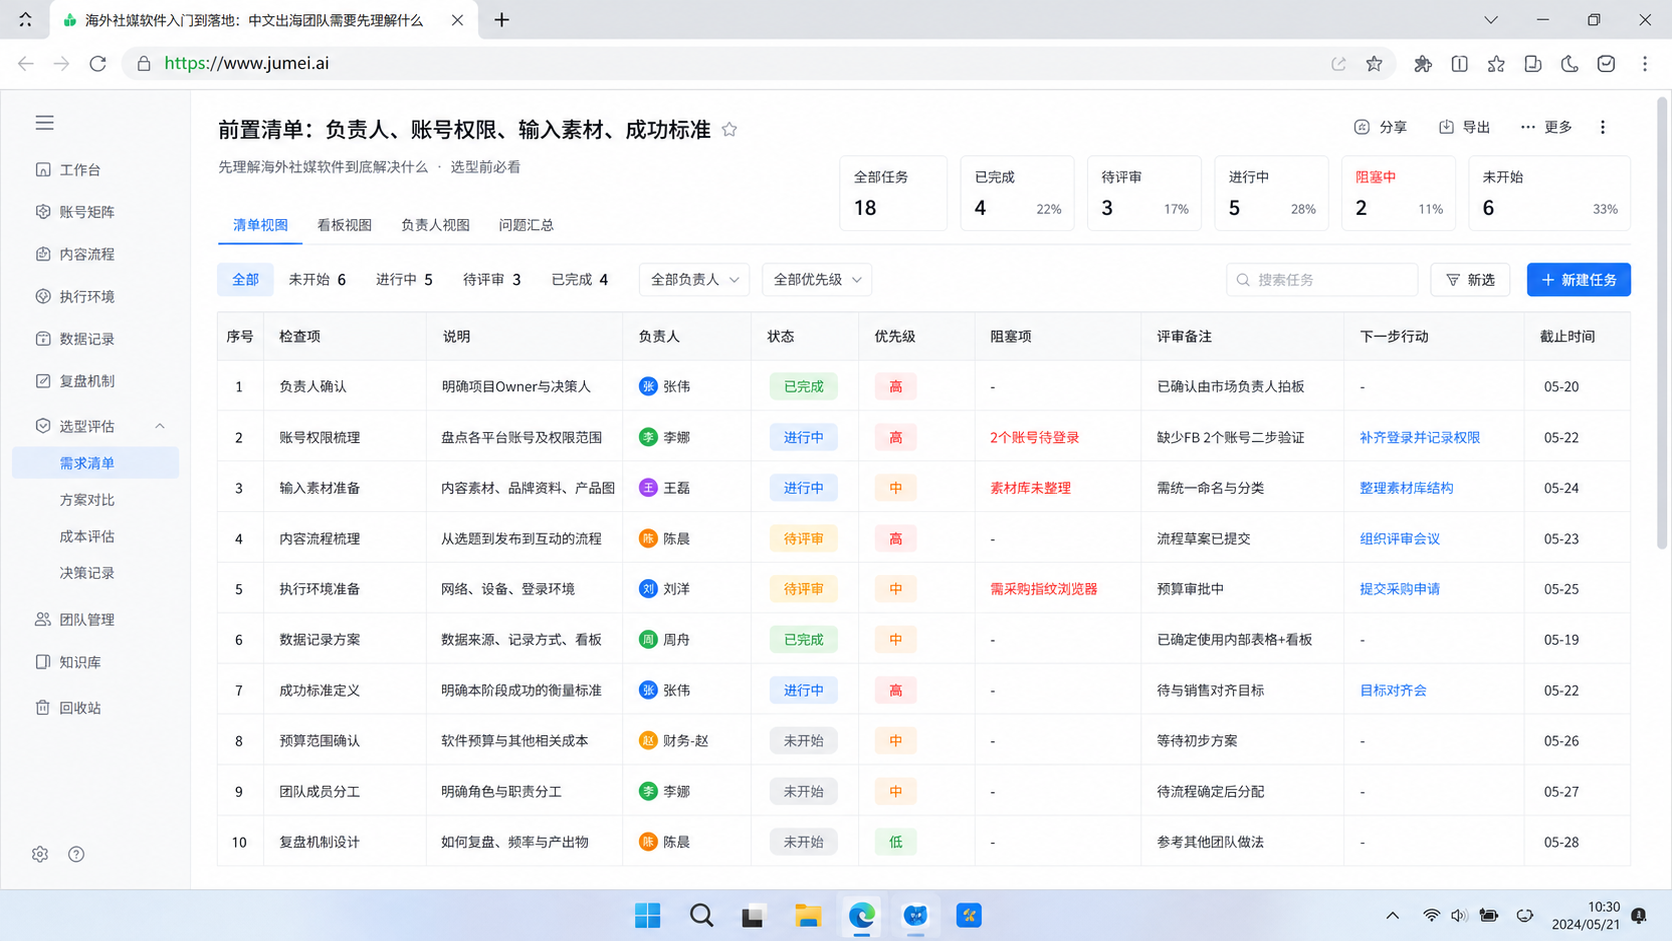
Task: Click the 分享 share button
Action: 1380,127
